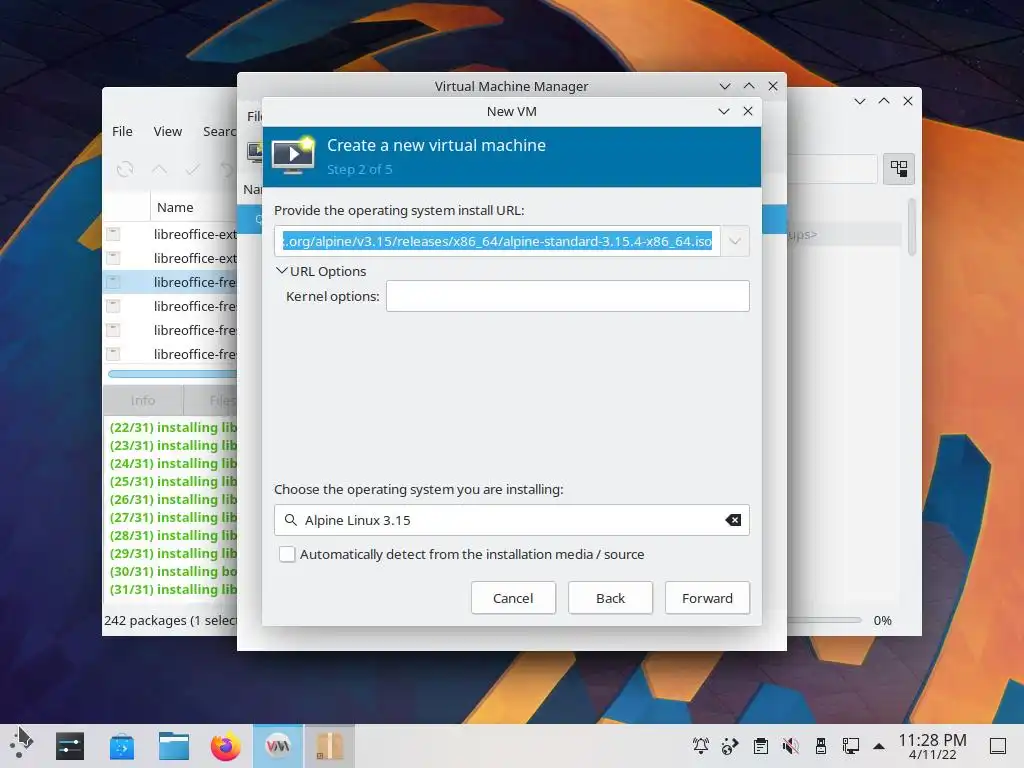Click the muted volume tray icon
Viewport: 1024px width, 768px height.
tap(790, 745)
